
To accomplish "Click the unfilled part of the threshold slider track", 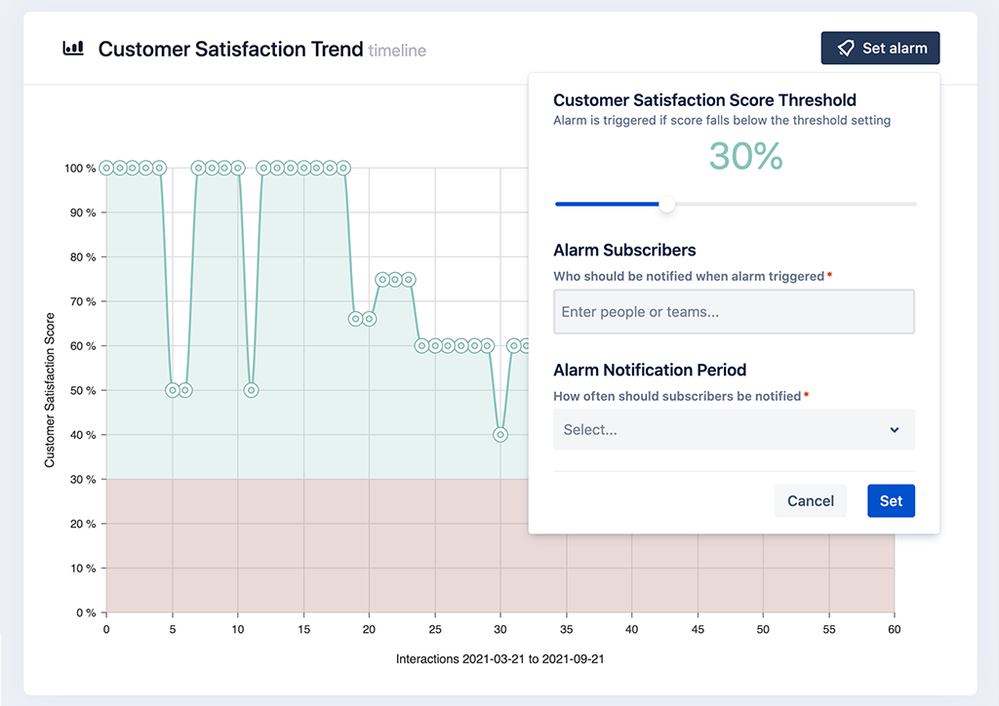I will [x=796, y=204].
